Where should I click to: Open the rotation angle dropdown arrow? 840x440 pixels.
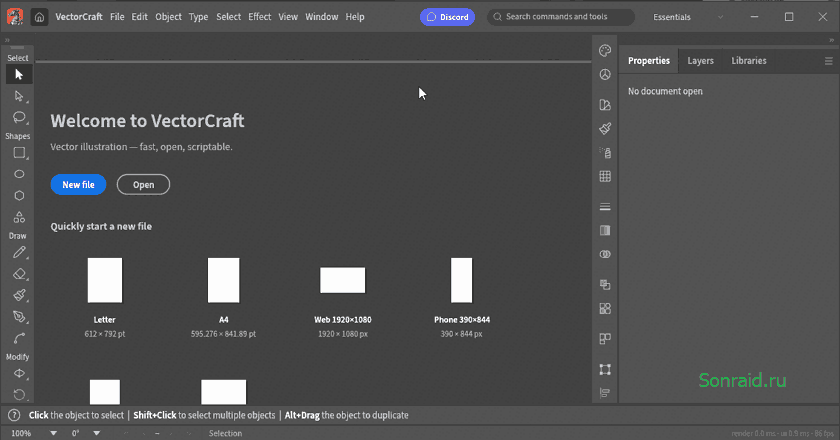(x=96, y=433)
